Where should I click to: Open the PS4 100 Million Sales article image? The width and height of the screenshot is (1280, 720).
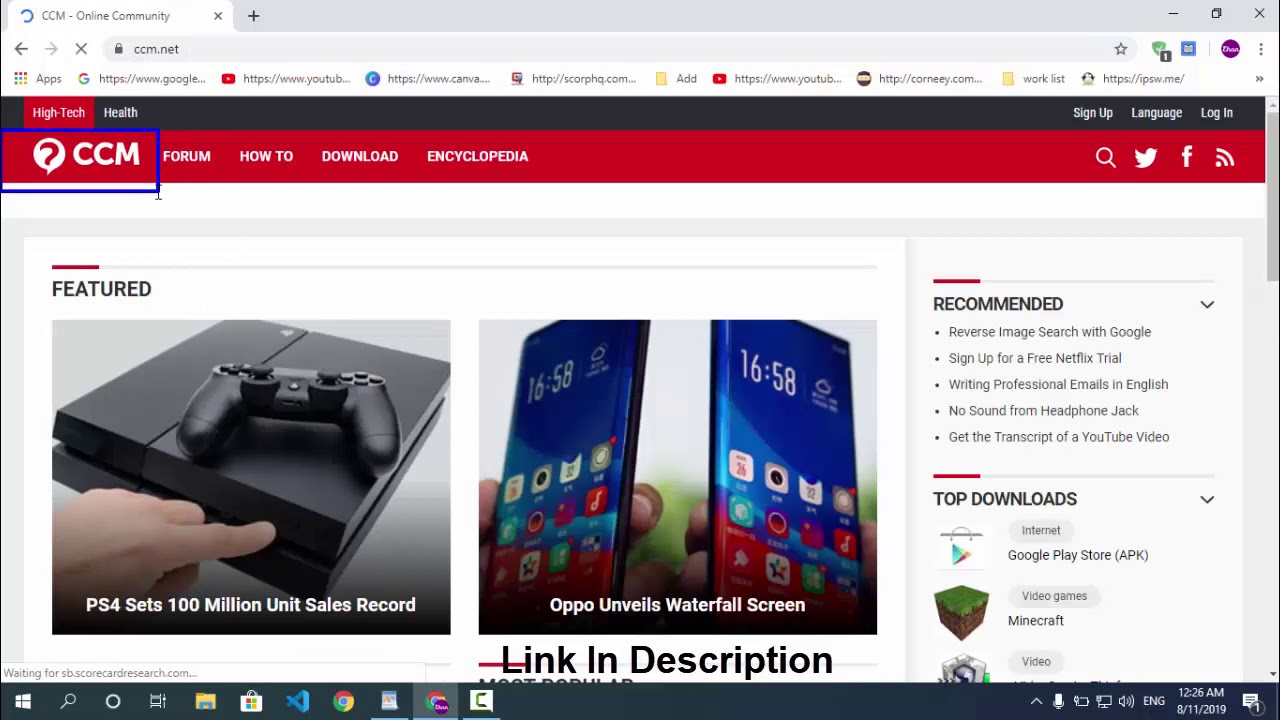point(251,477)
